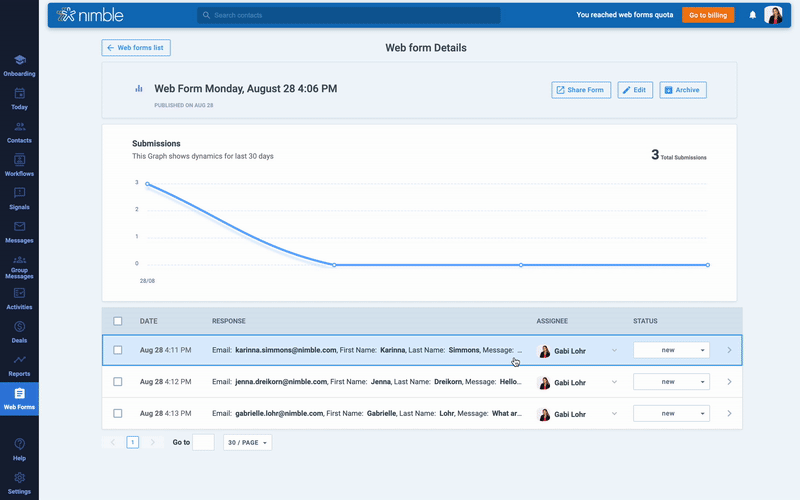The width and height of the screenshot is (800, 500).
Task: Open the Help icon in sidebar
Action: tap(19, 448)
